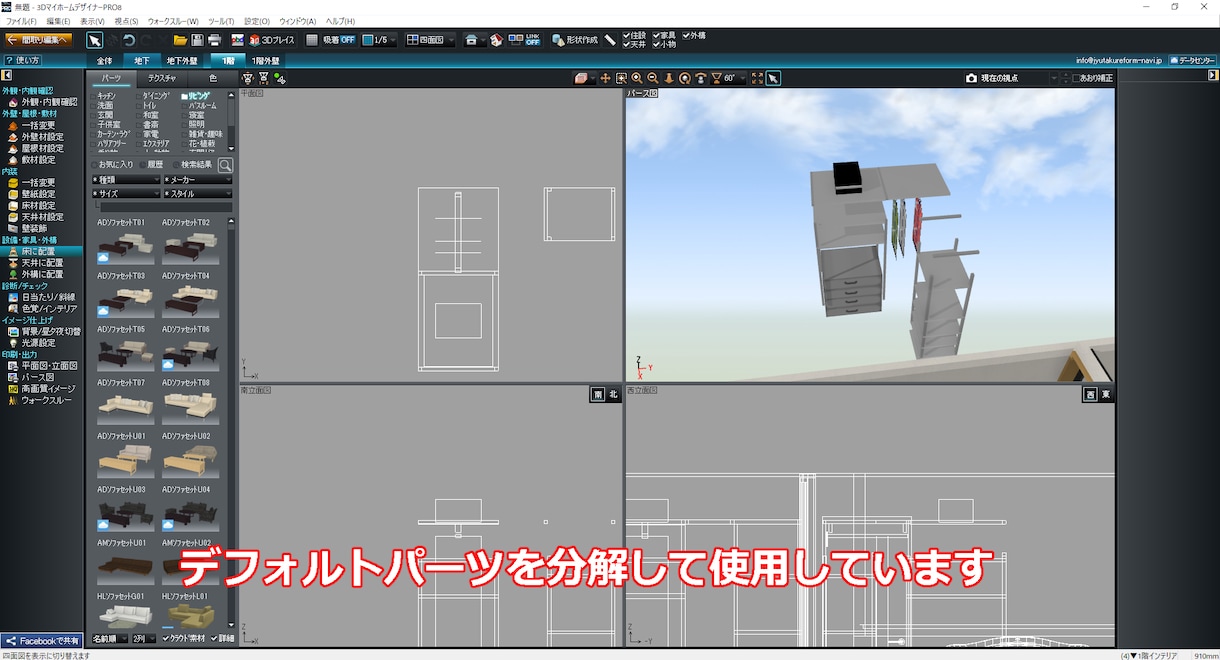Select the arrow selection tool in main toolbar
This screenshot has height=660, width=1220.
[94, 40]
